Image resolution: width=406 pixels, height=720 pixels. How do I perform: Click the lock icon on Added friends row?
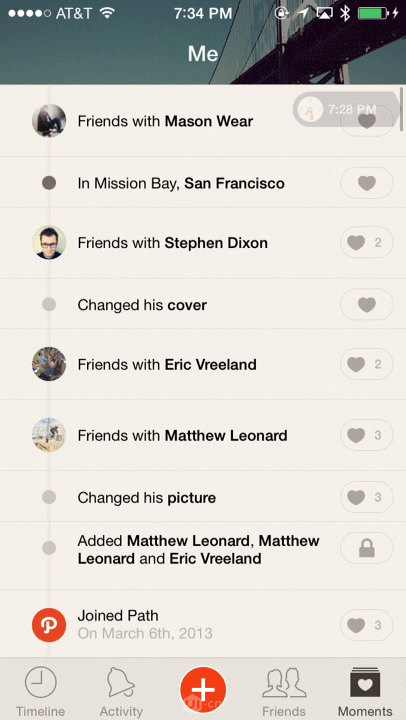(x=367, y=548)
